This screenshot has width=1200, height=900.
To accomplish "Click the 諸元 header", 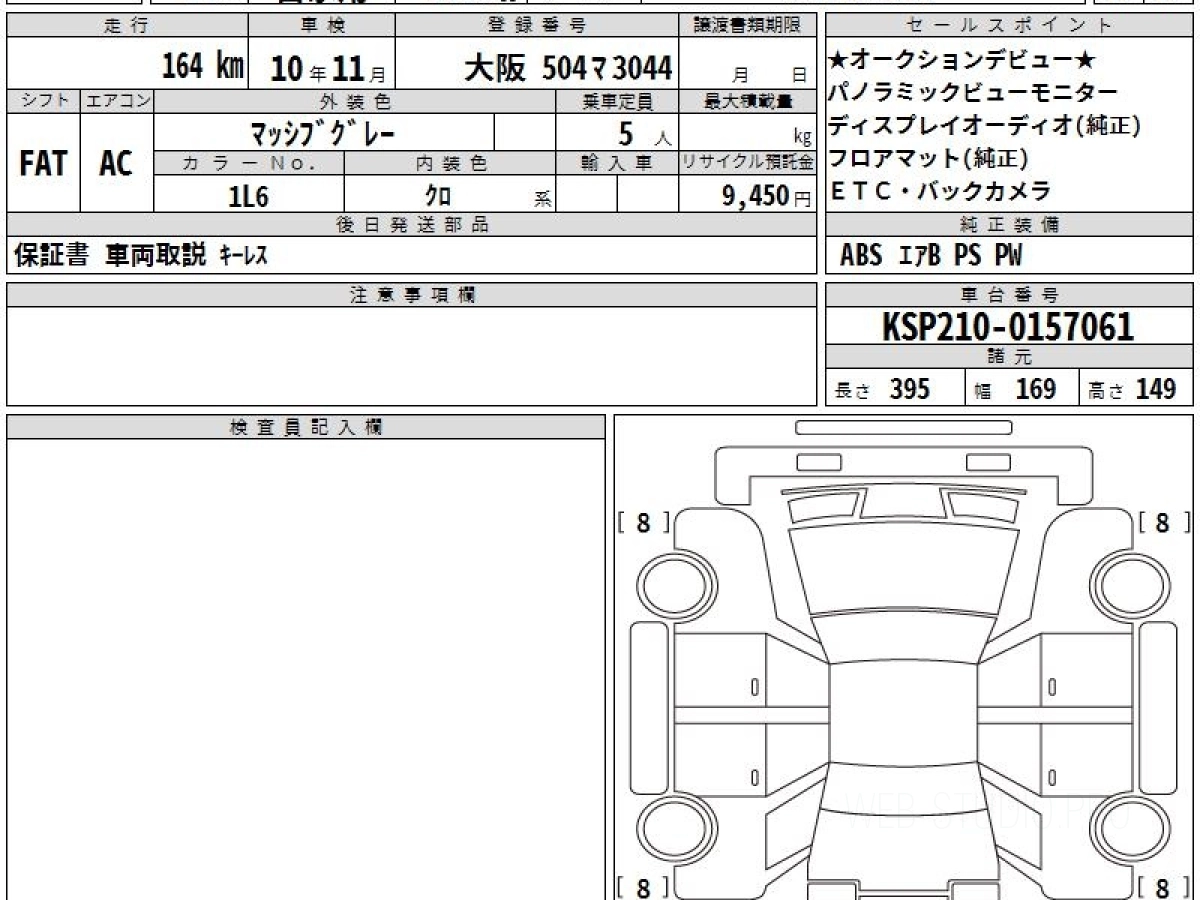I will [x=1009, y=358].
